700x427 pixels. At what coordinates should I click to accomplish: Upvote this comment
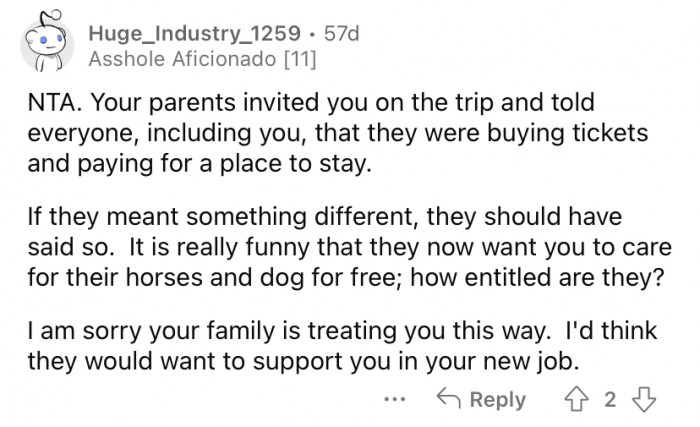coord(578,399)
